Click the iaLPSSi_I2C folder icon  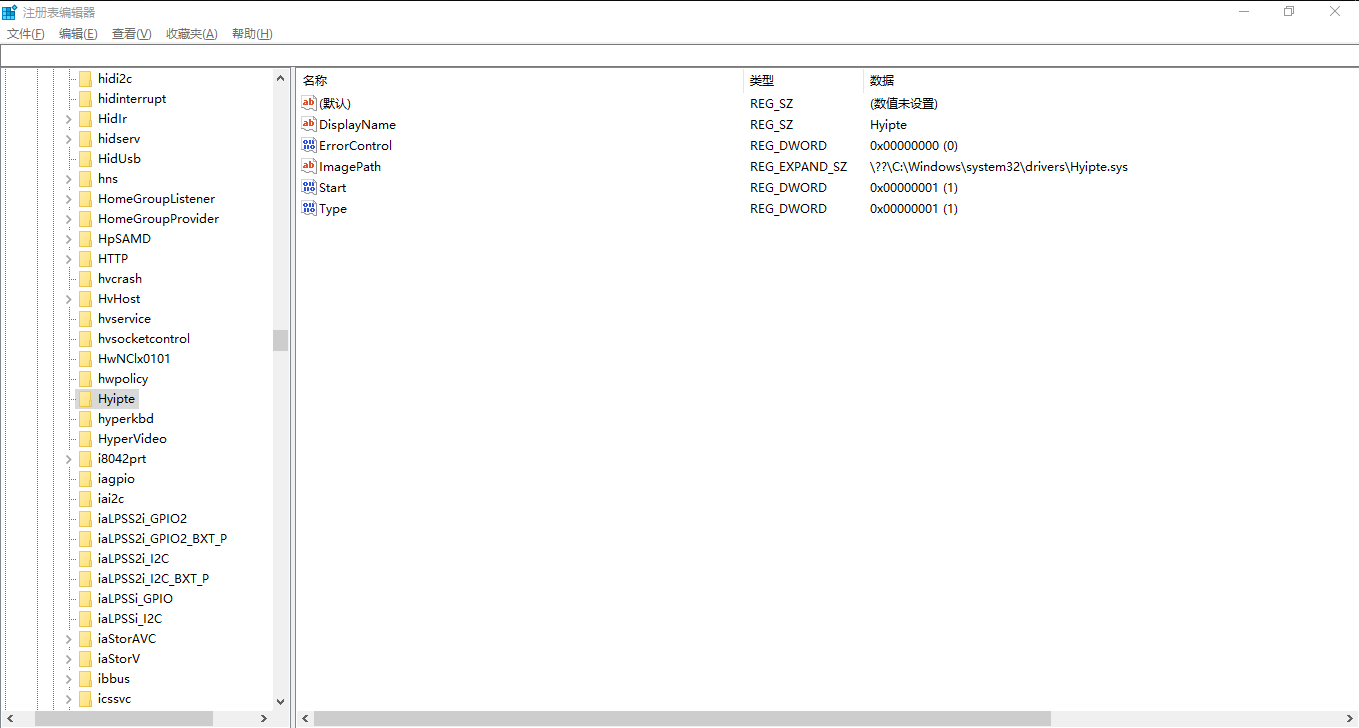(x=85, y=618)
